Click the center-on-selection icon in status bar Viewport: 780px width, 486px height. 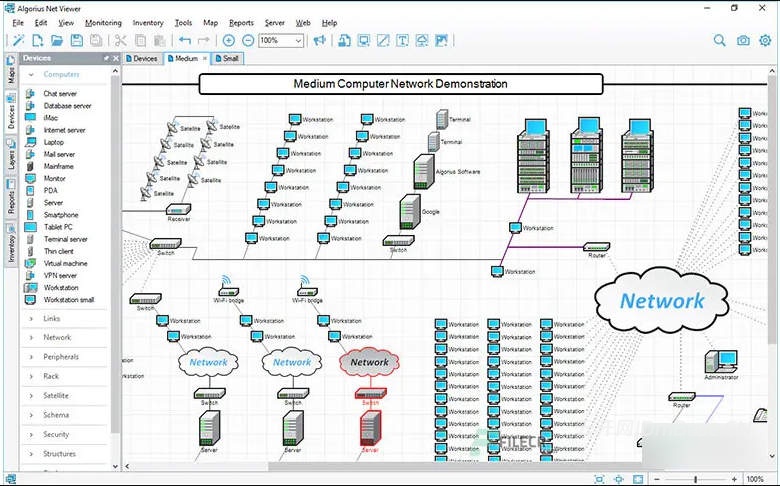pyautogui.click(x=618, y=480)
